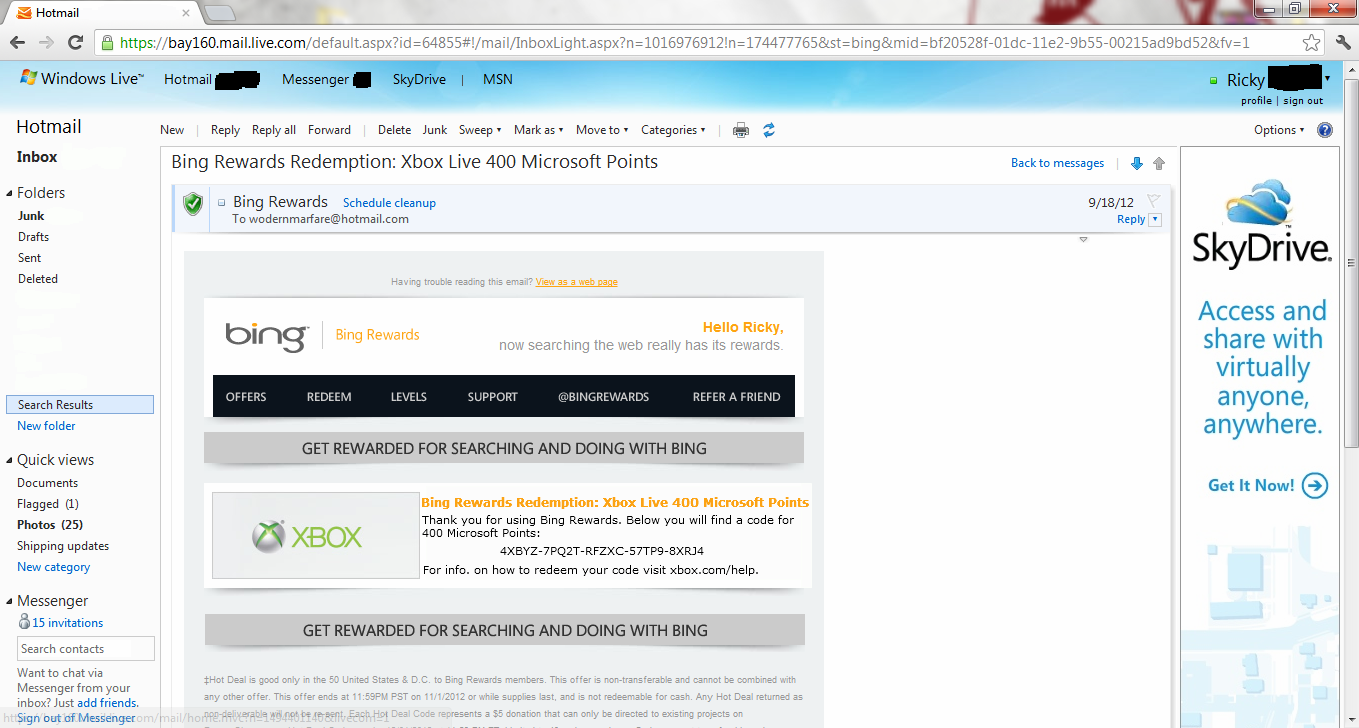Click profile link under Ricky
This screenshot has width=1359, height=728.
(x=1256, y=101)
